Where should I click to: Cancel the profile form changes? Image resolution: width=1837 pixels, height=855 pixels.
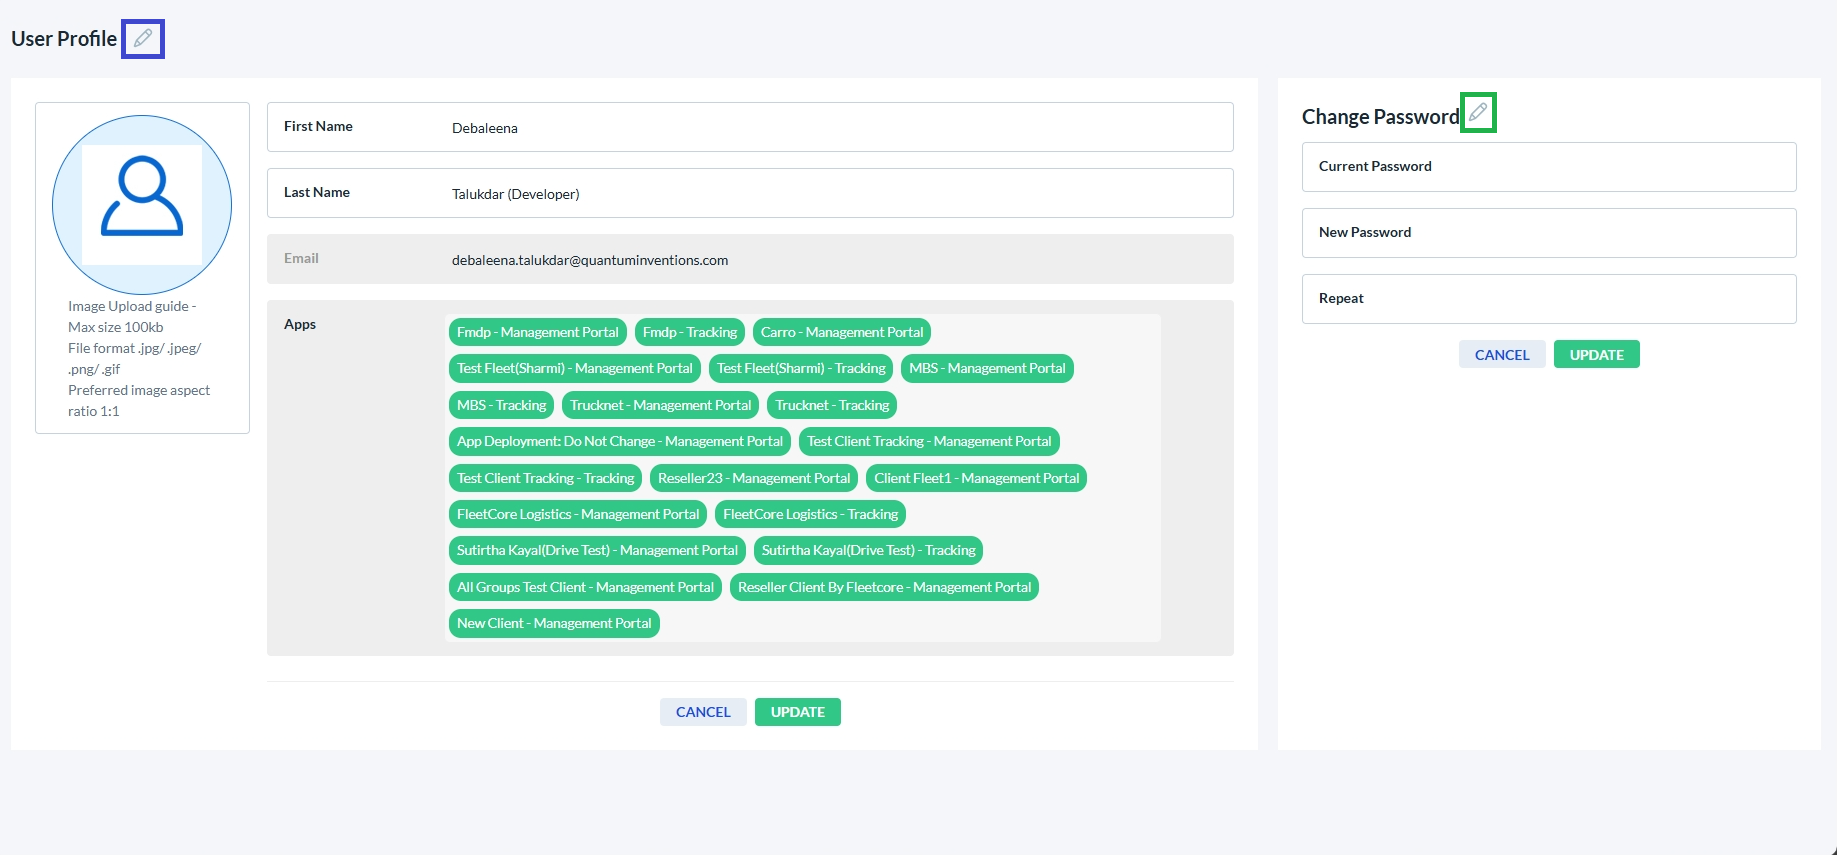point(703,712)
